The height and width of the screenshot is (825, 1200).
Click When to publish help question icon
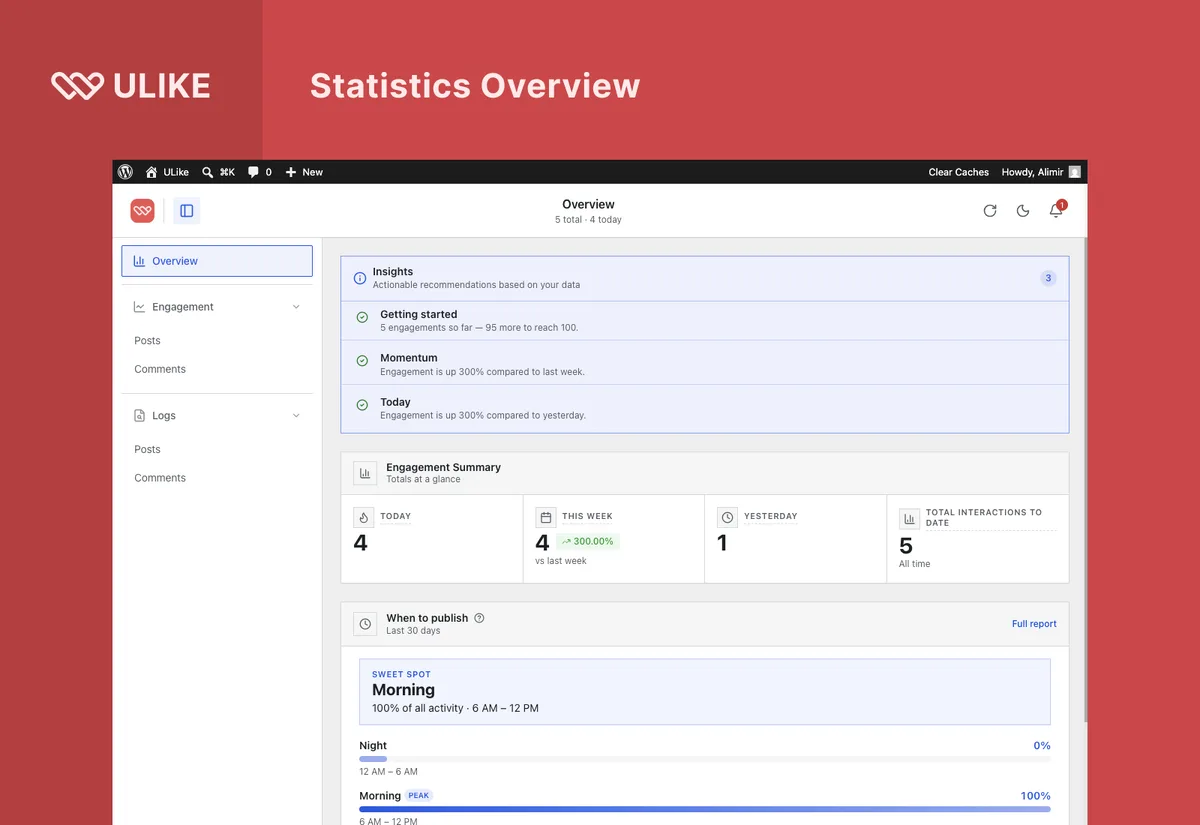479,618
